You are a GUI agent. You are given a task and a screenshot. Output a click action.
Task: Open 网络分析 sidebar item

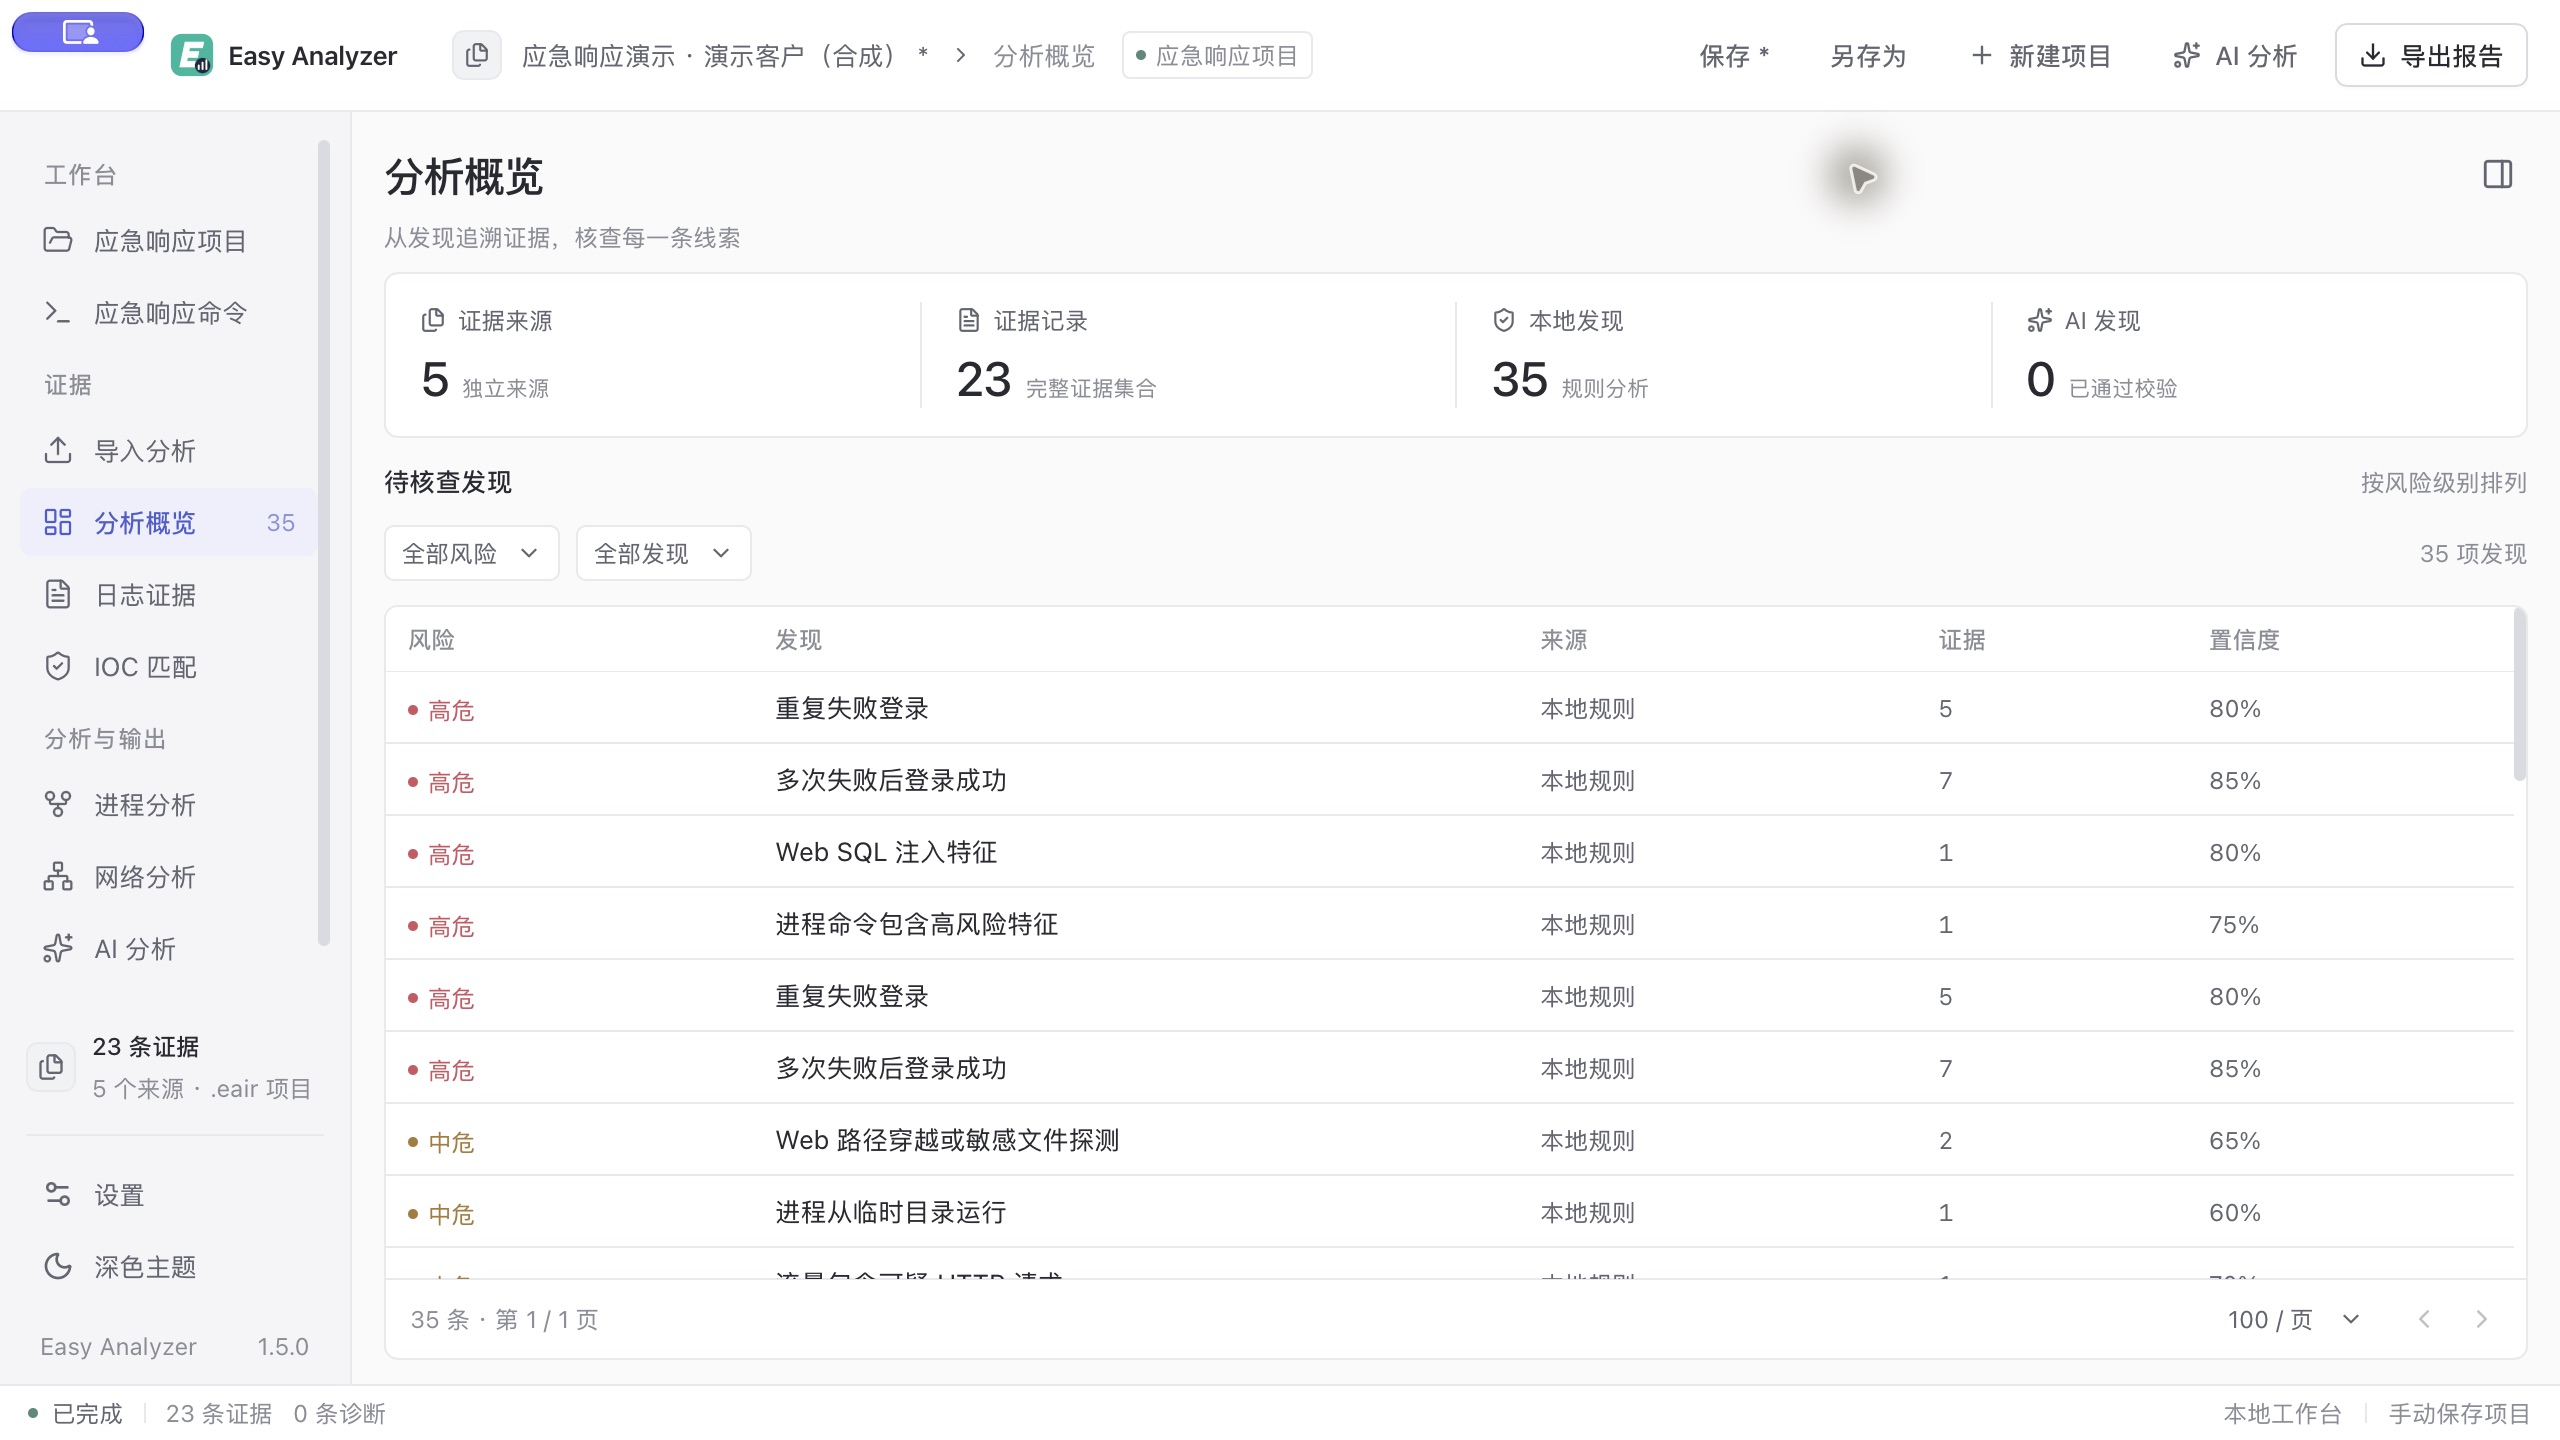pyautogui.click(x=170, y=876)
